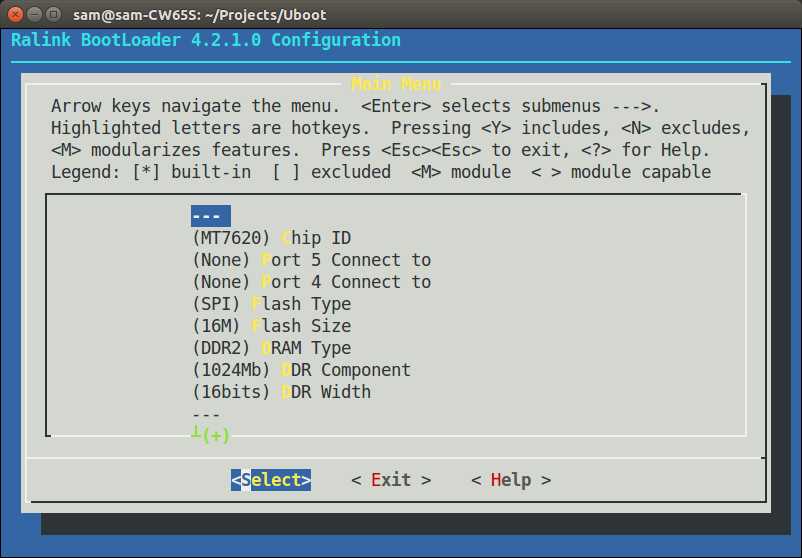The width and height of the screenshot is (802, 558).
Task: Click the Legend line text
Action: click(381, 172)
